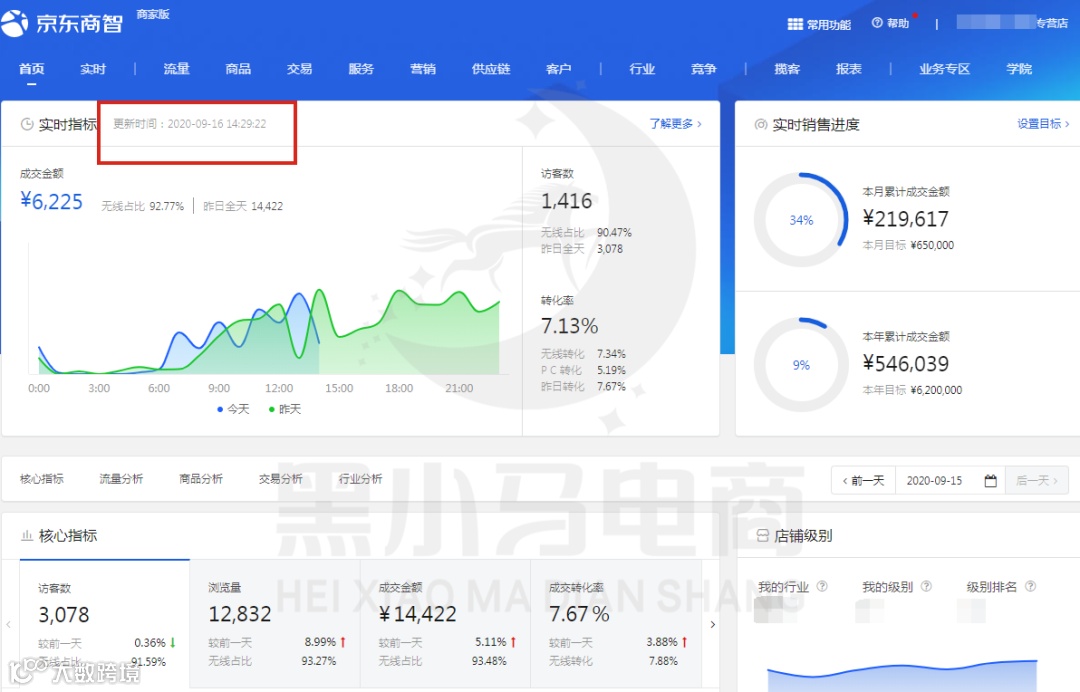Select the 浏览量 12,832 metric card

point(275,625)
